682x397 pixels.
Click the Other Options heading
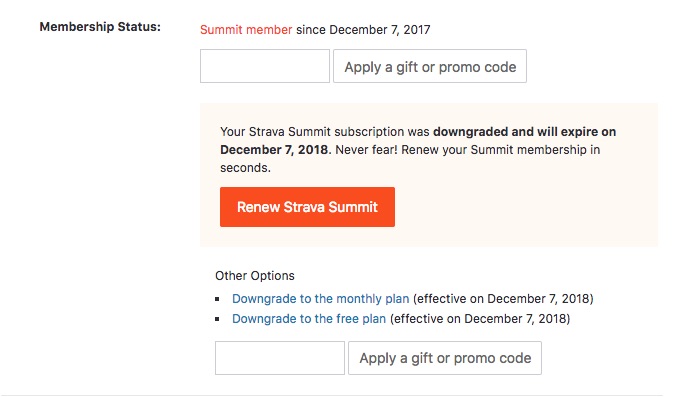pos(255,276)
